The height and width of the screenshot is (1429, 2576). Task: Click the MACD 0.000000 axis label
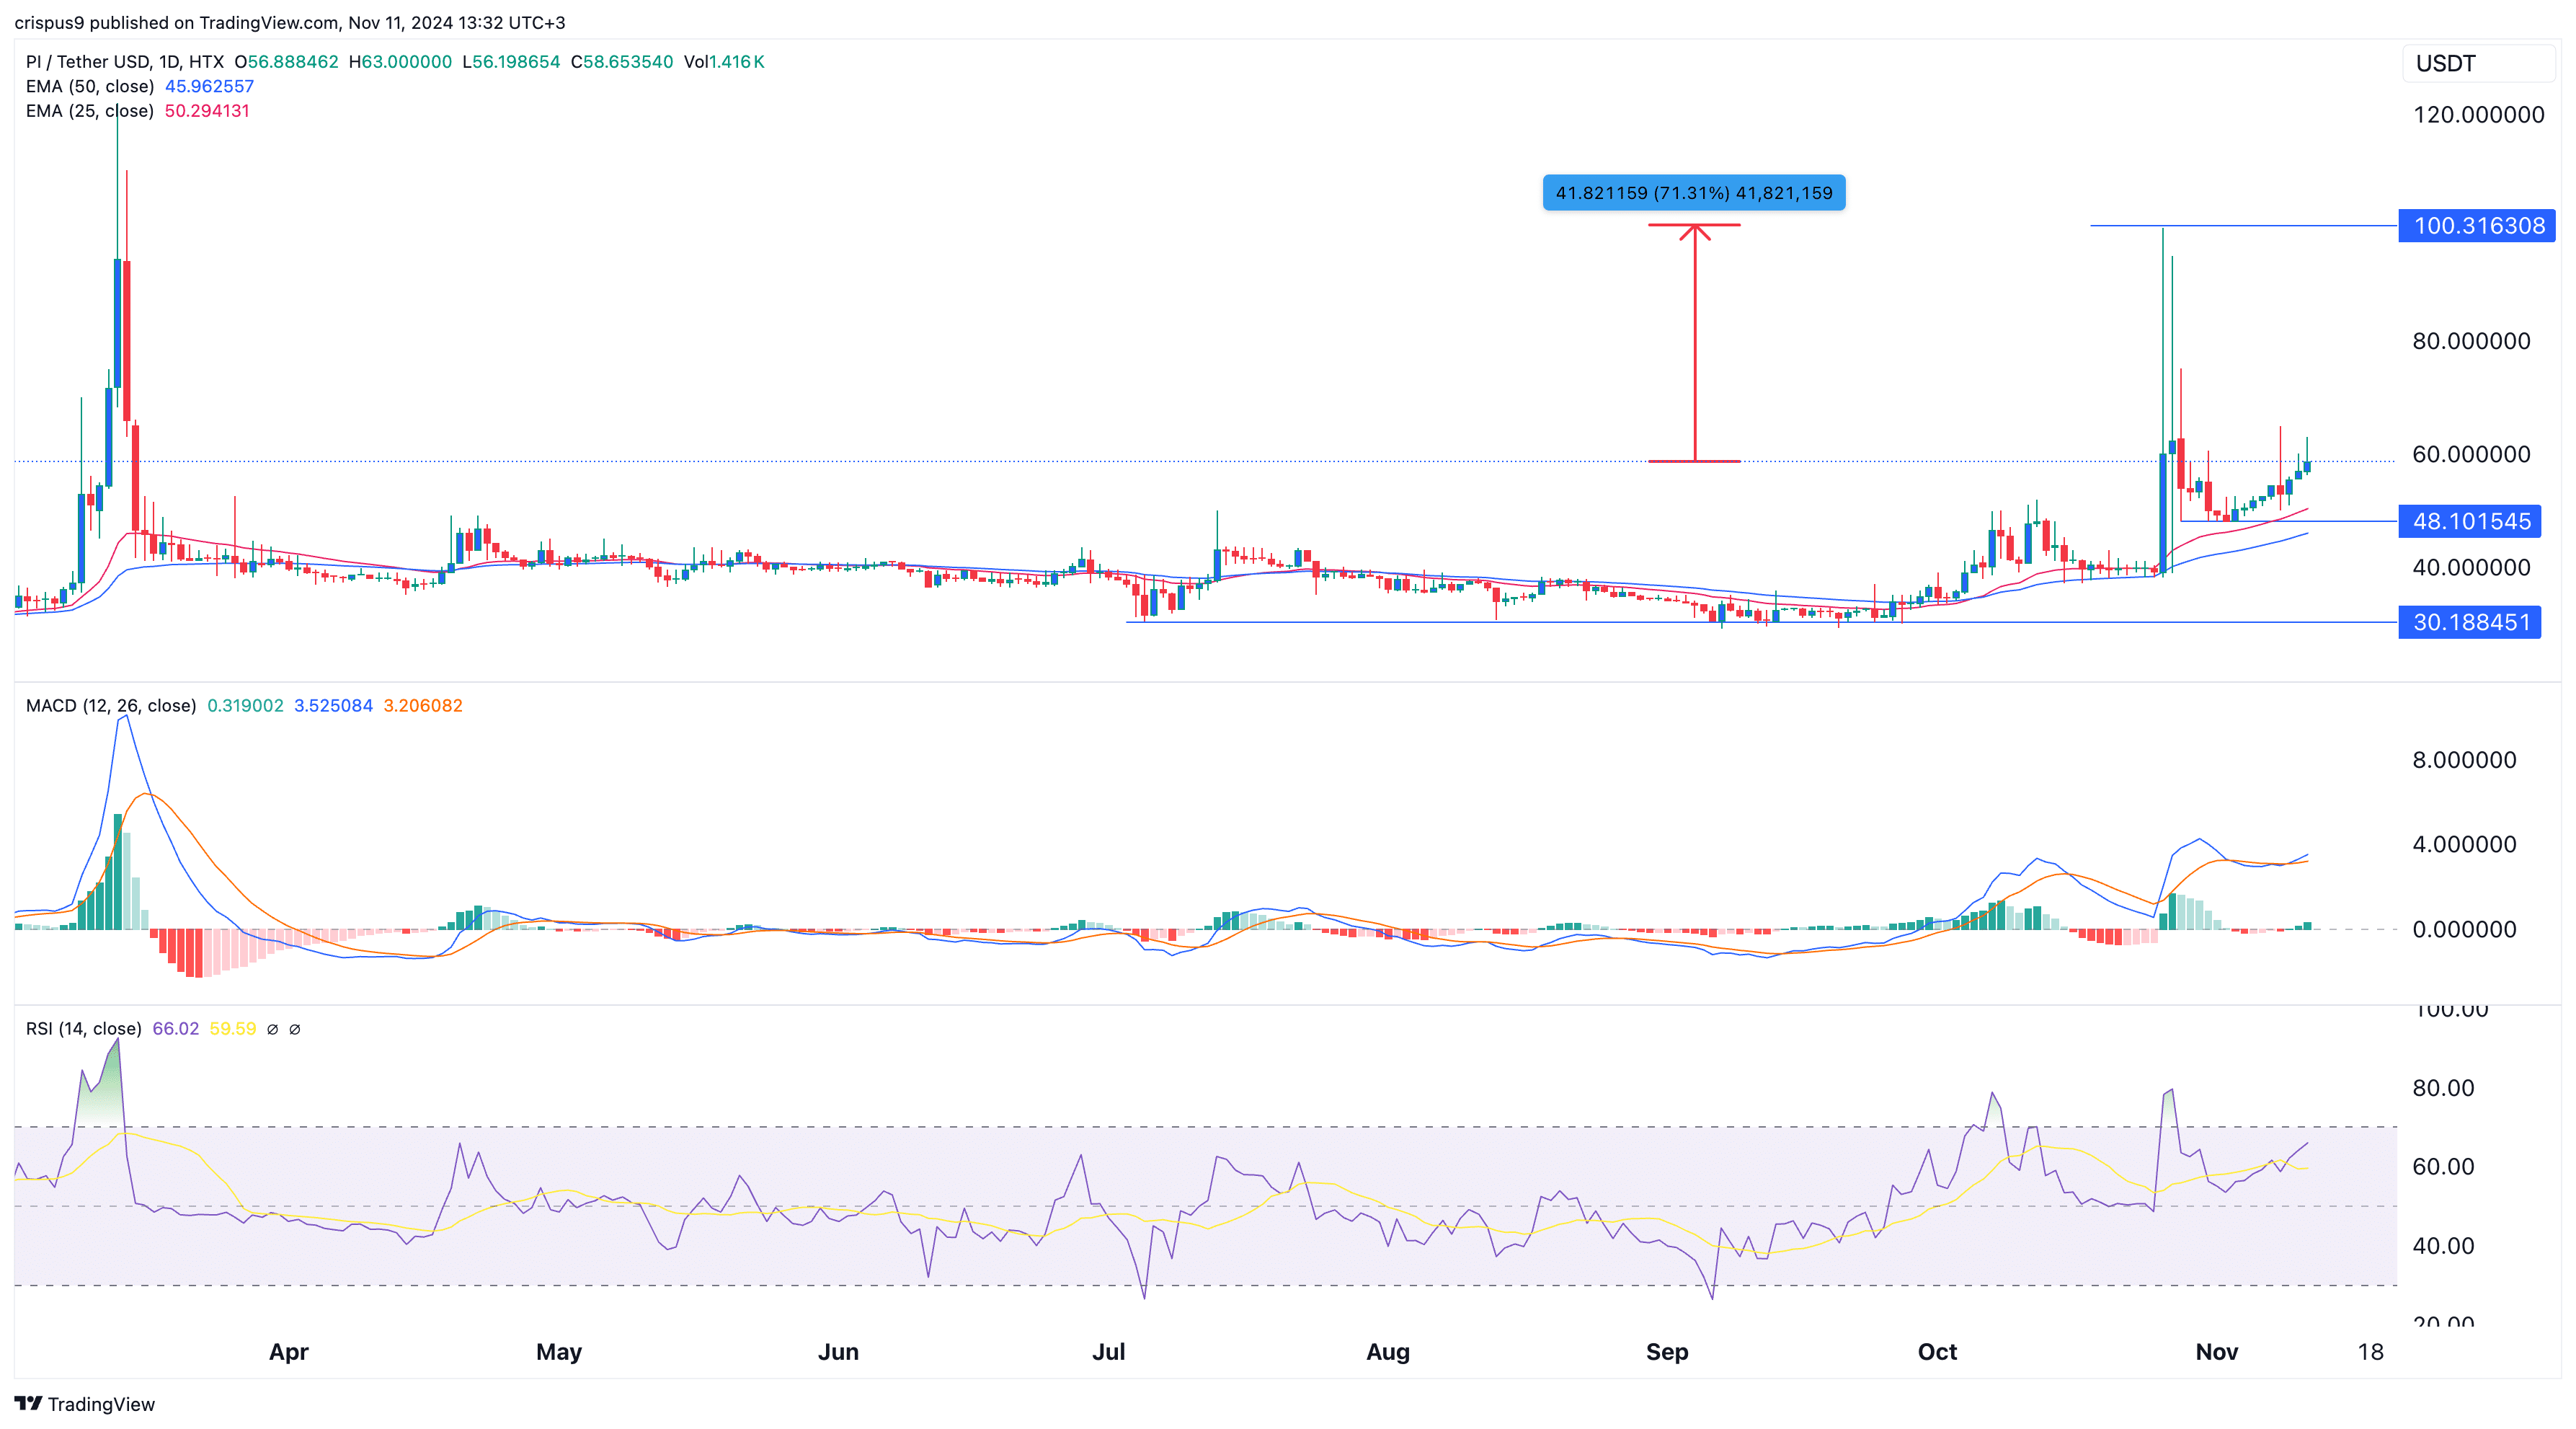(x=2464, y=929)
